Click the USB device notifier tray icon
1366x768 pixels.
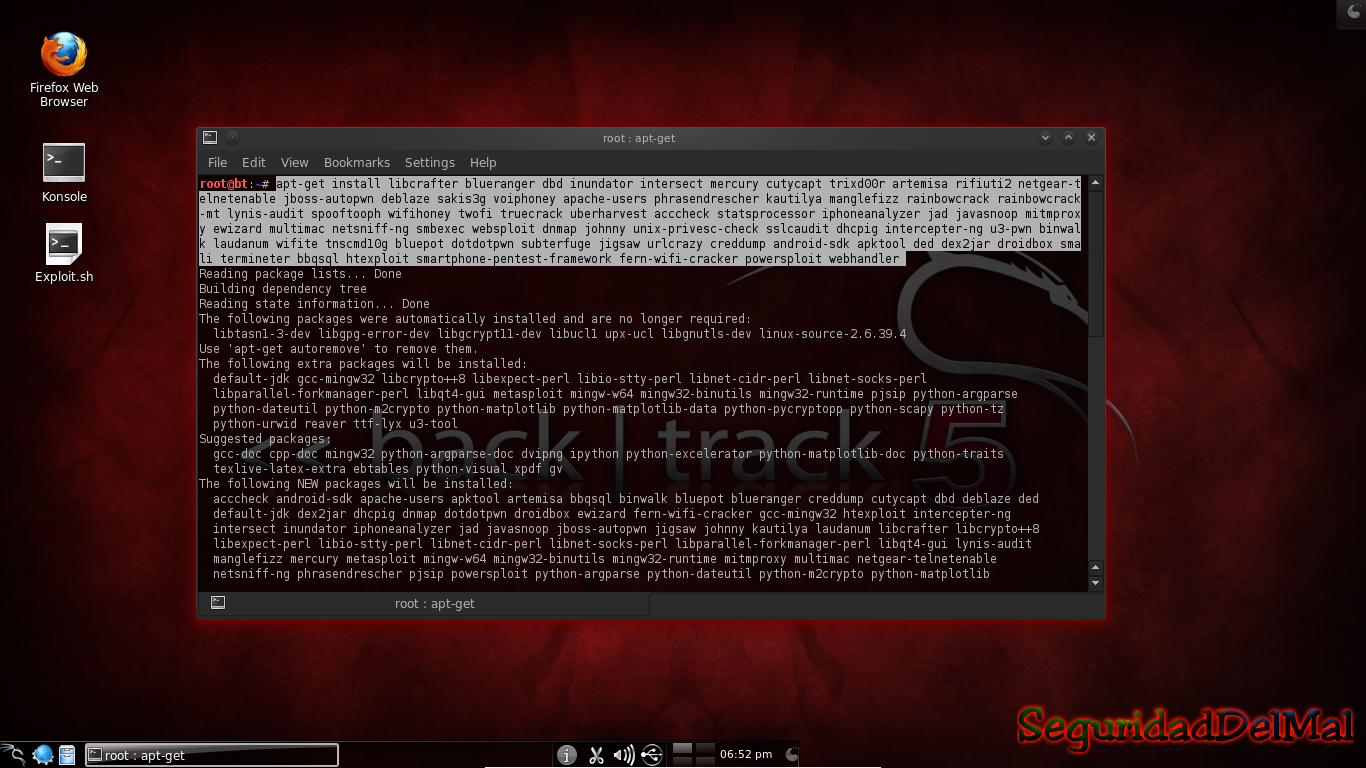[x=651, y=754]
